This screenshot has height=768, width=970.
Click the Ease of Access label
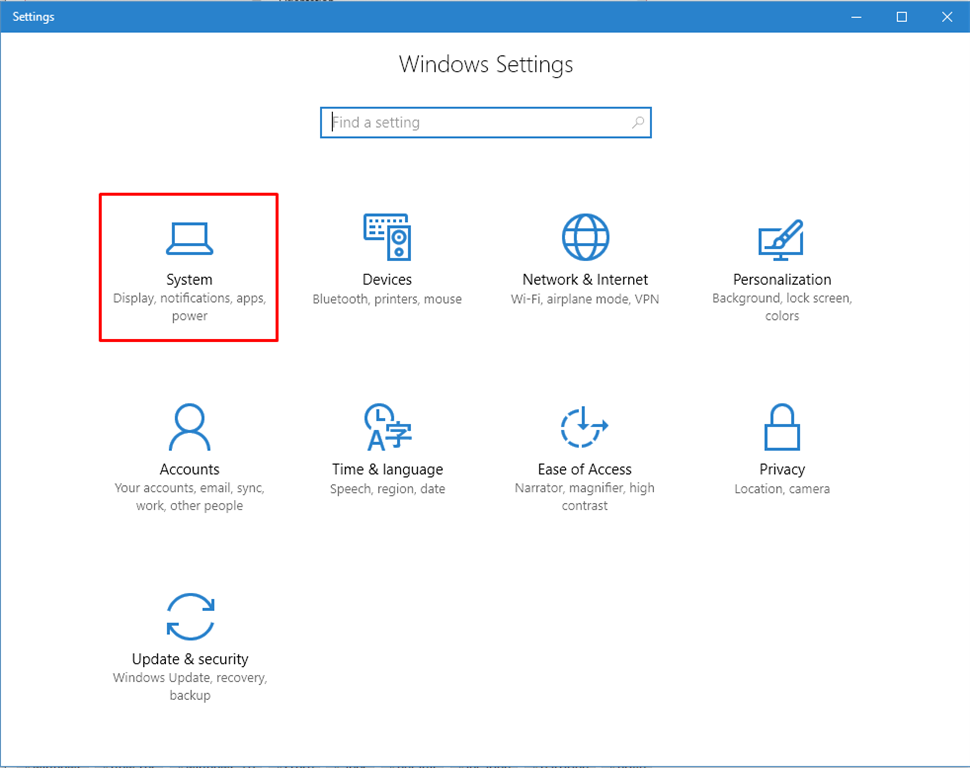pyautogui.click(x=585, y=469)
